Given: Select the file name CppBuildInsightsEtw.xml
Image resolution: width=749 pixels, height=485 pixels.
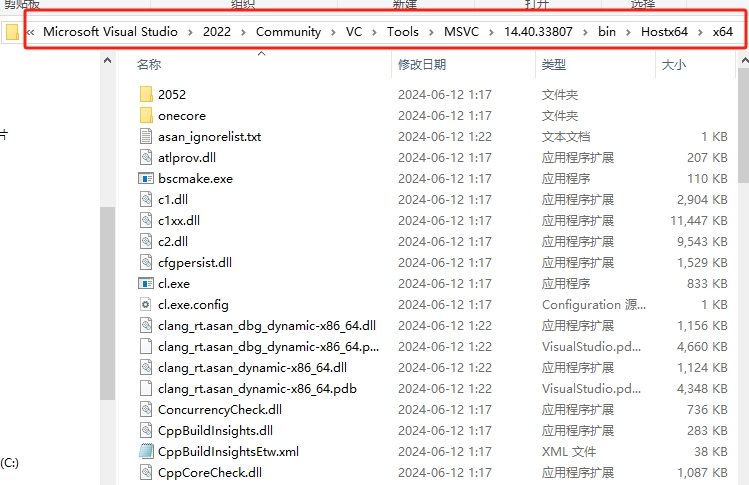Looking at the screenshot, I should (x=228, y=452).
